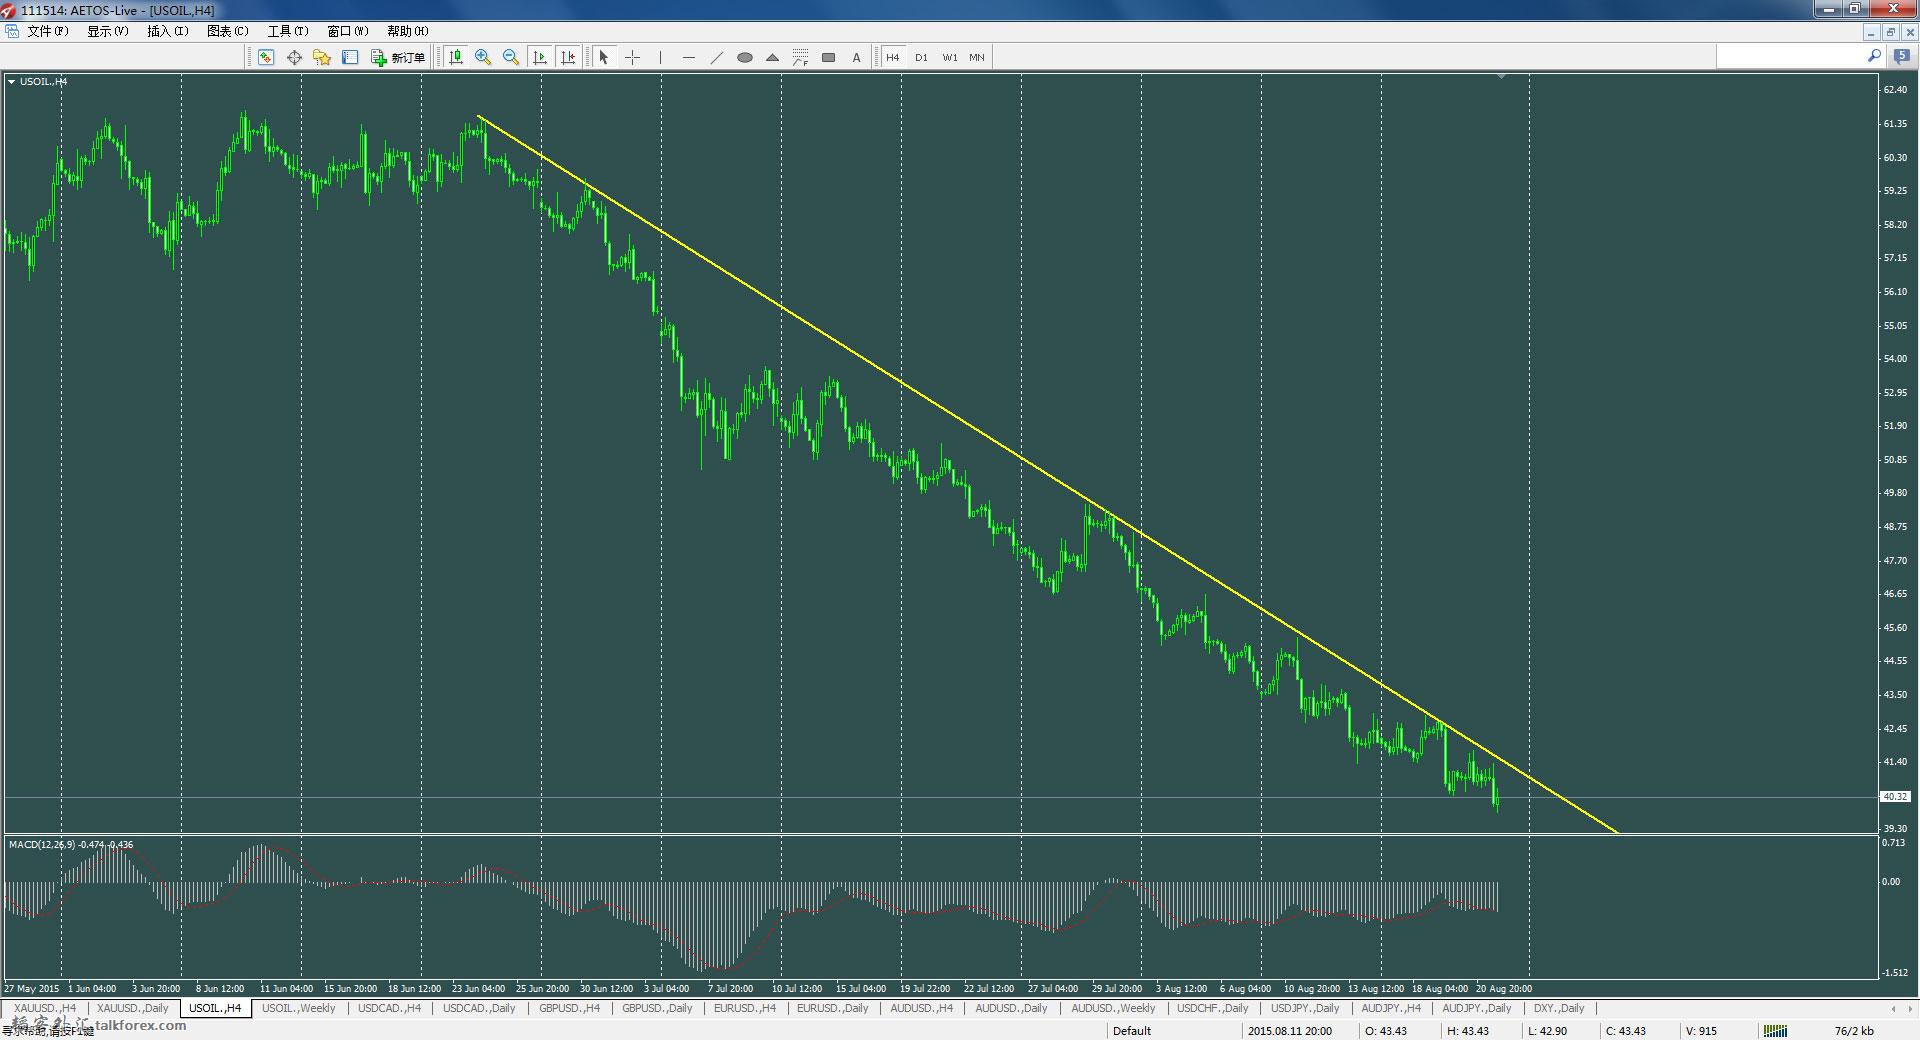Screen dimensions: 1920x1040
Task: Switch to USDCAD.,H4 chart tab
Action: (389, 1008)
